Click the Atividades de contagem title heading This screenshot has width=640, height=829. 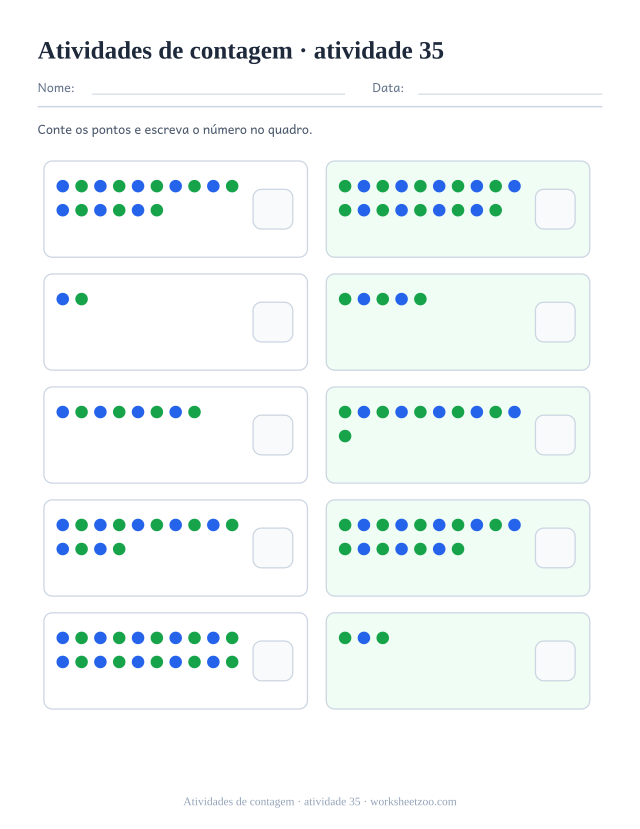pos(241,51)
